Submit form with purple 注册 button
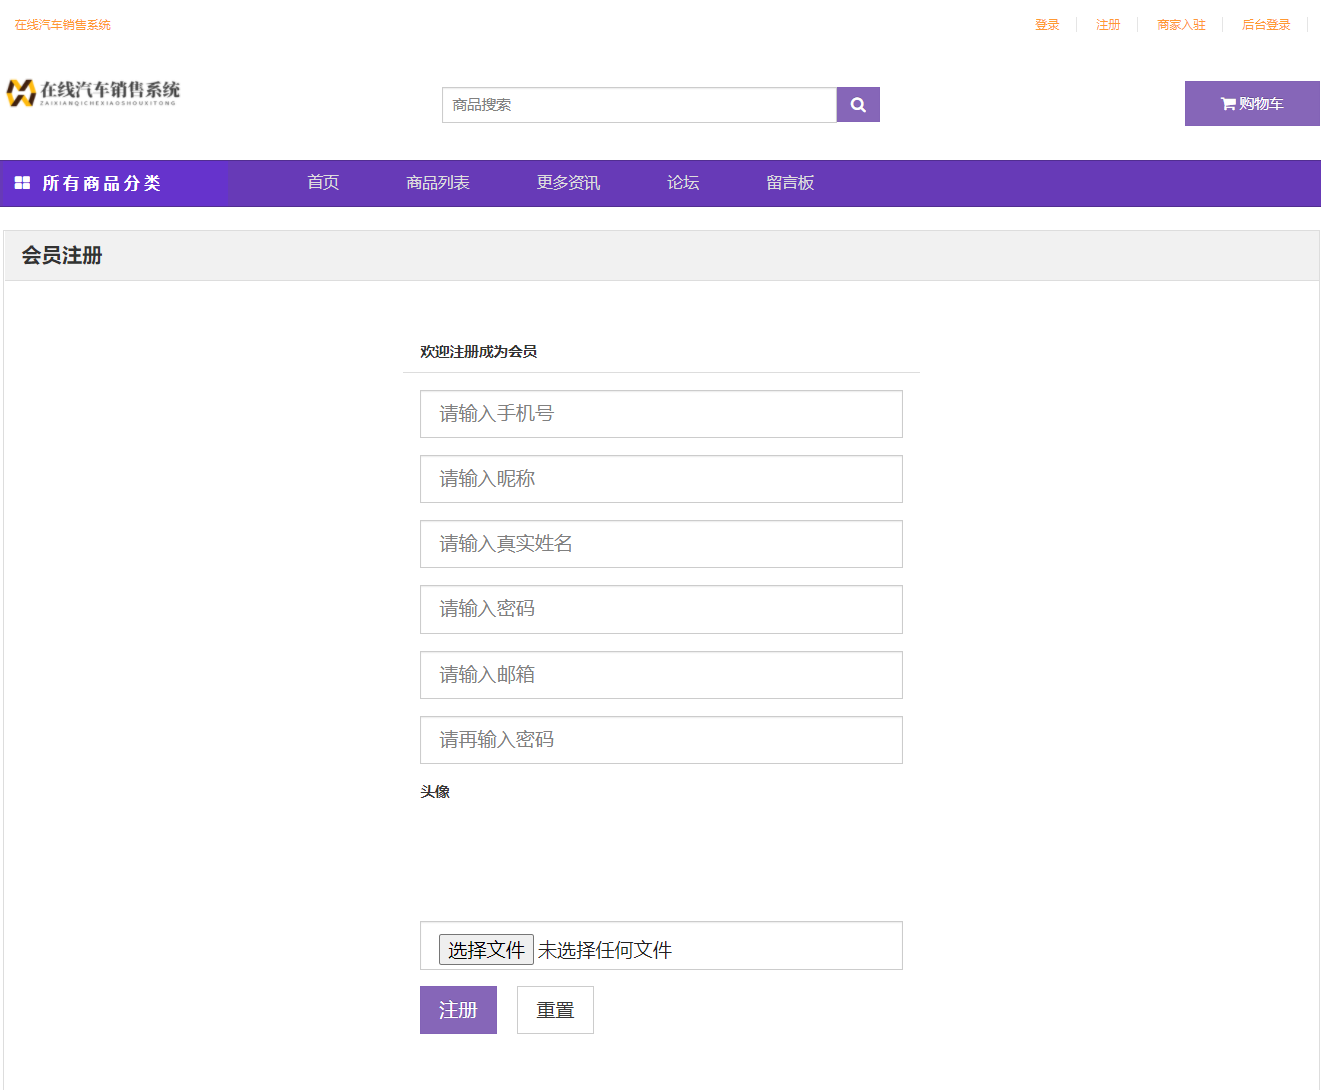 coord(458,1010)
